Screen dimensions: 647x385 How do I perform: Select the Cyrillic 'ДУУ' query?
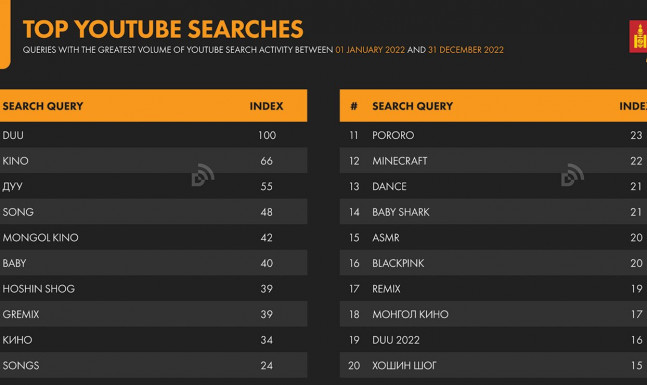click(12, 187)
